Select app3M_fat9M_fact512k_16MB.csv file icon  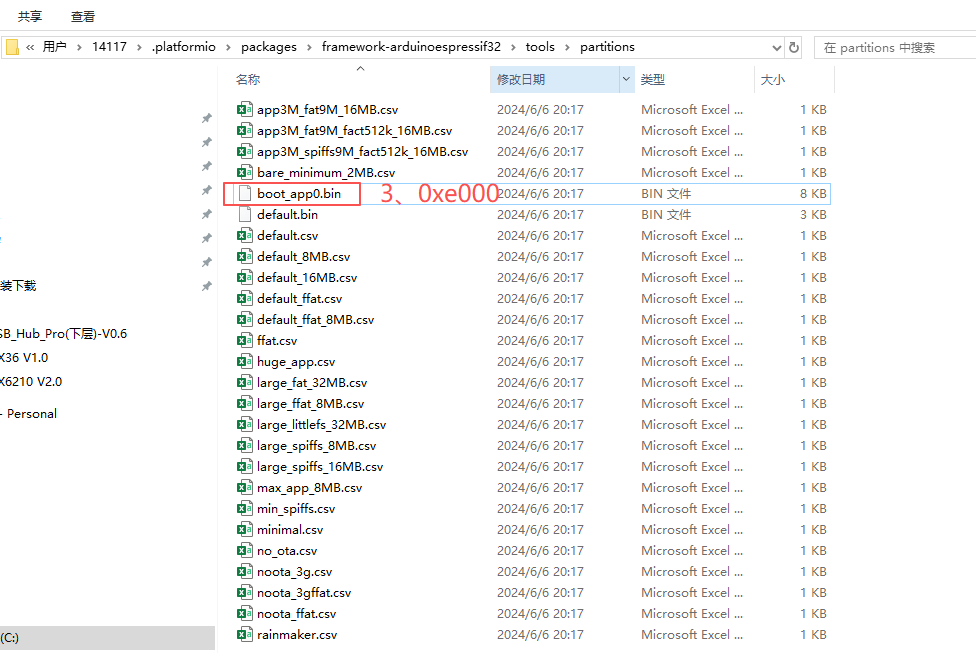click(245, 131)
